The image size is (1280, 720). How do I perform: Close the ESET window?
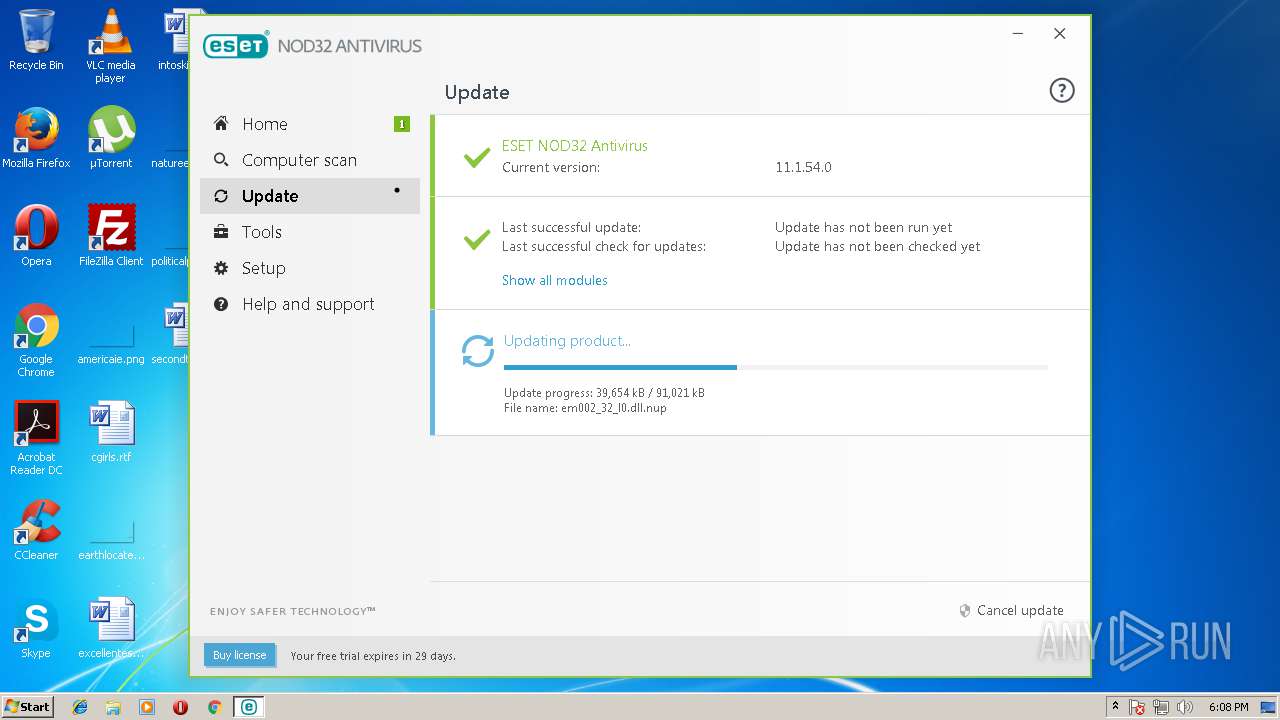pyautogui.click(x=1060, y=34)
